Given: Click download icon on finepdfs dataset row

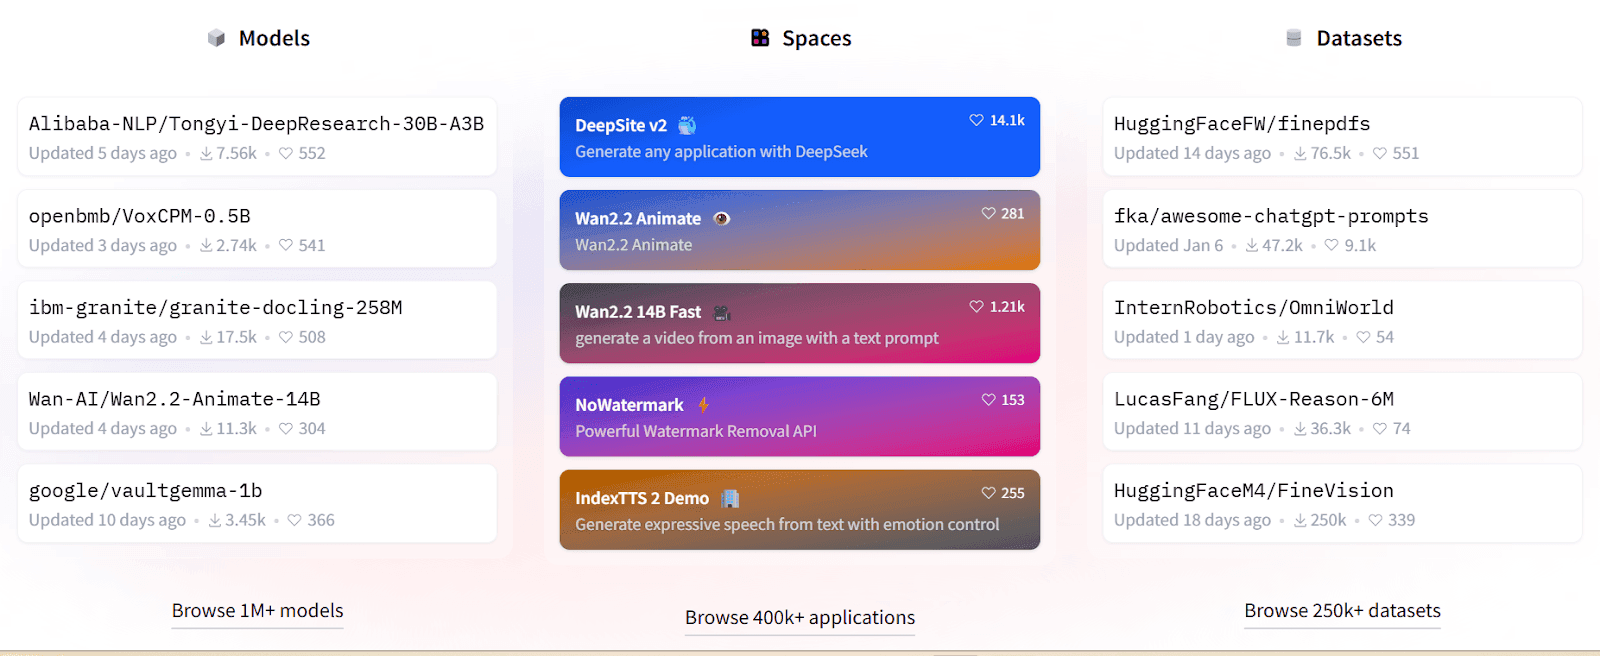Looking at the screenshot, I should point(1300,153).
